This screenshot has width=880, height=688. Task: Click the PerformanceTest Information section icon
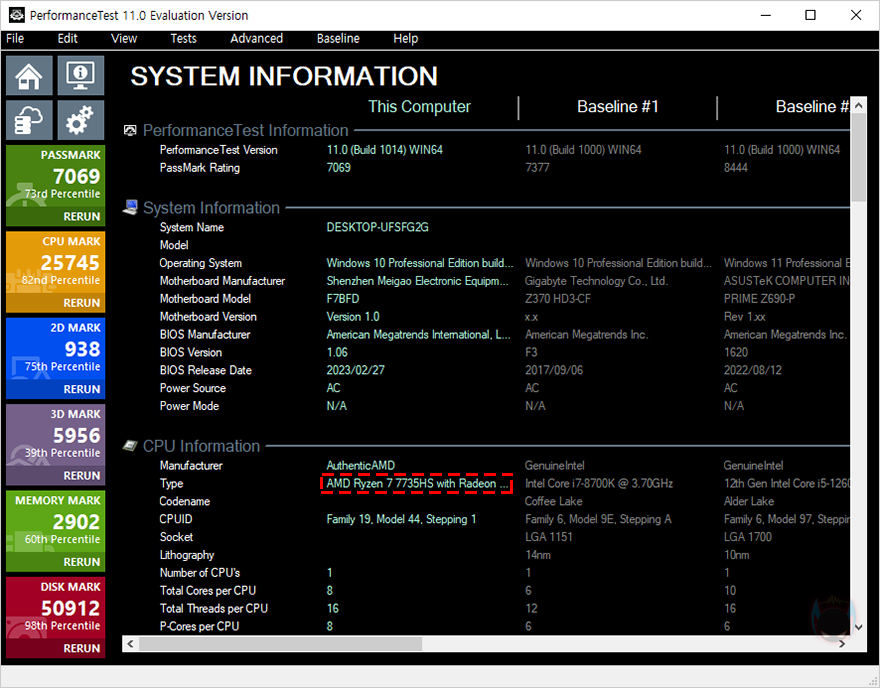tap(130, 131)
